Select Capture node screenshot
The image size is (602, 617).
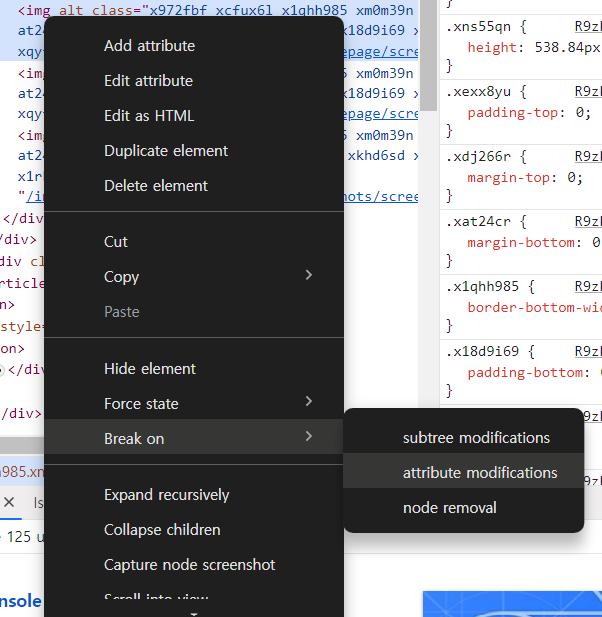[x=190, y=565]
